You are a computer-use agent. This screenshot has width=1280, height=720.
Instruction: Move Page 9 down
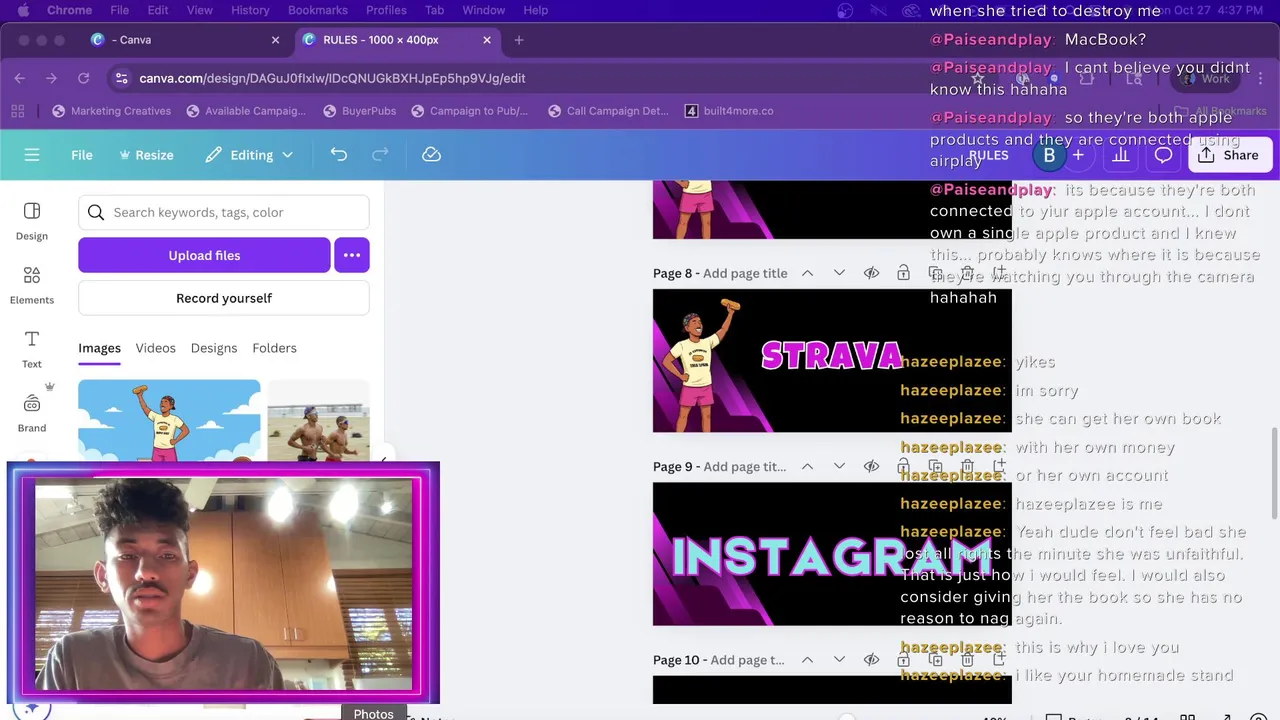tap(839, 466)
